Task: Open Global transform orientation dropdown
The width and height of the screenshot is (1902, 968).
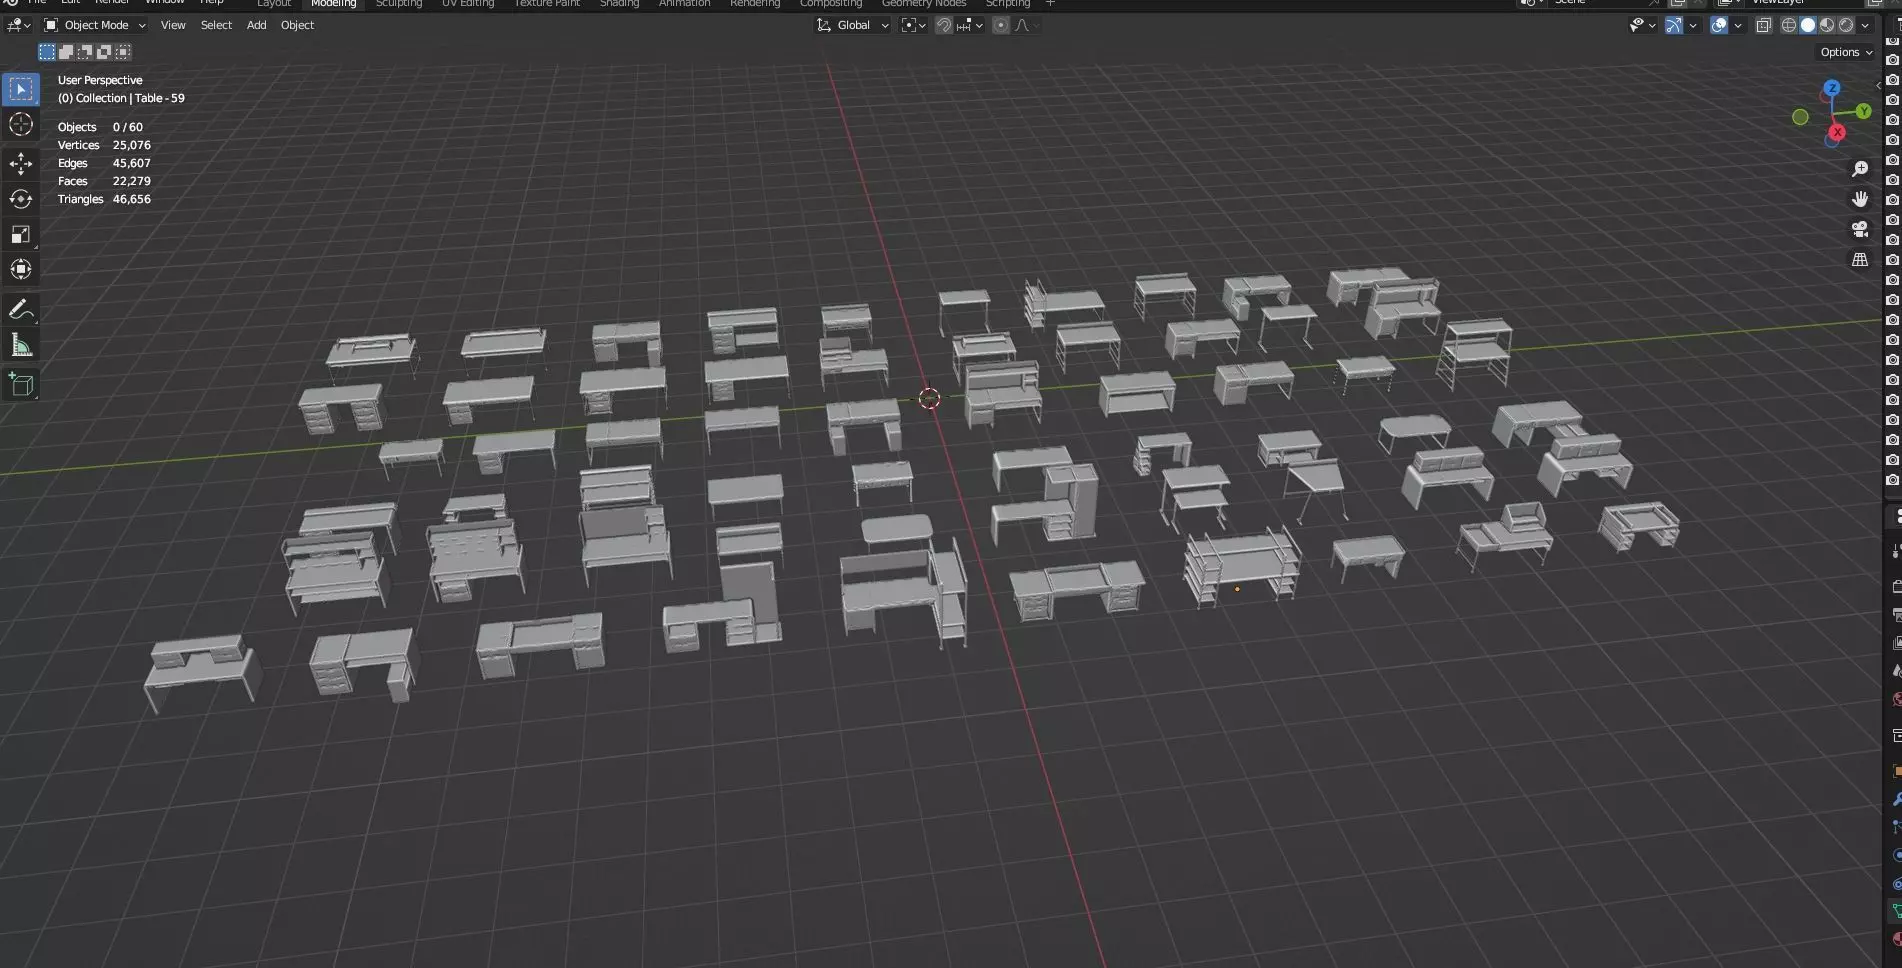Action: 853,25
